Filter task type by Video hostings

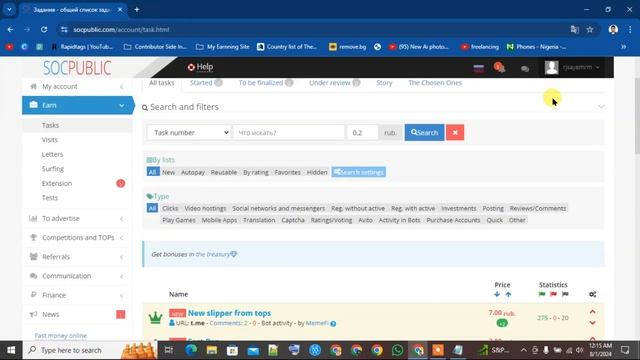coord(205,208)
